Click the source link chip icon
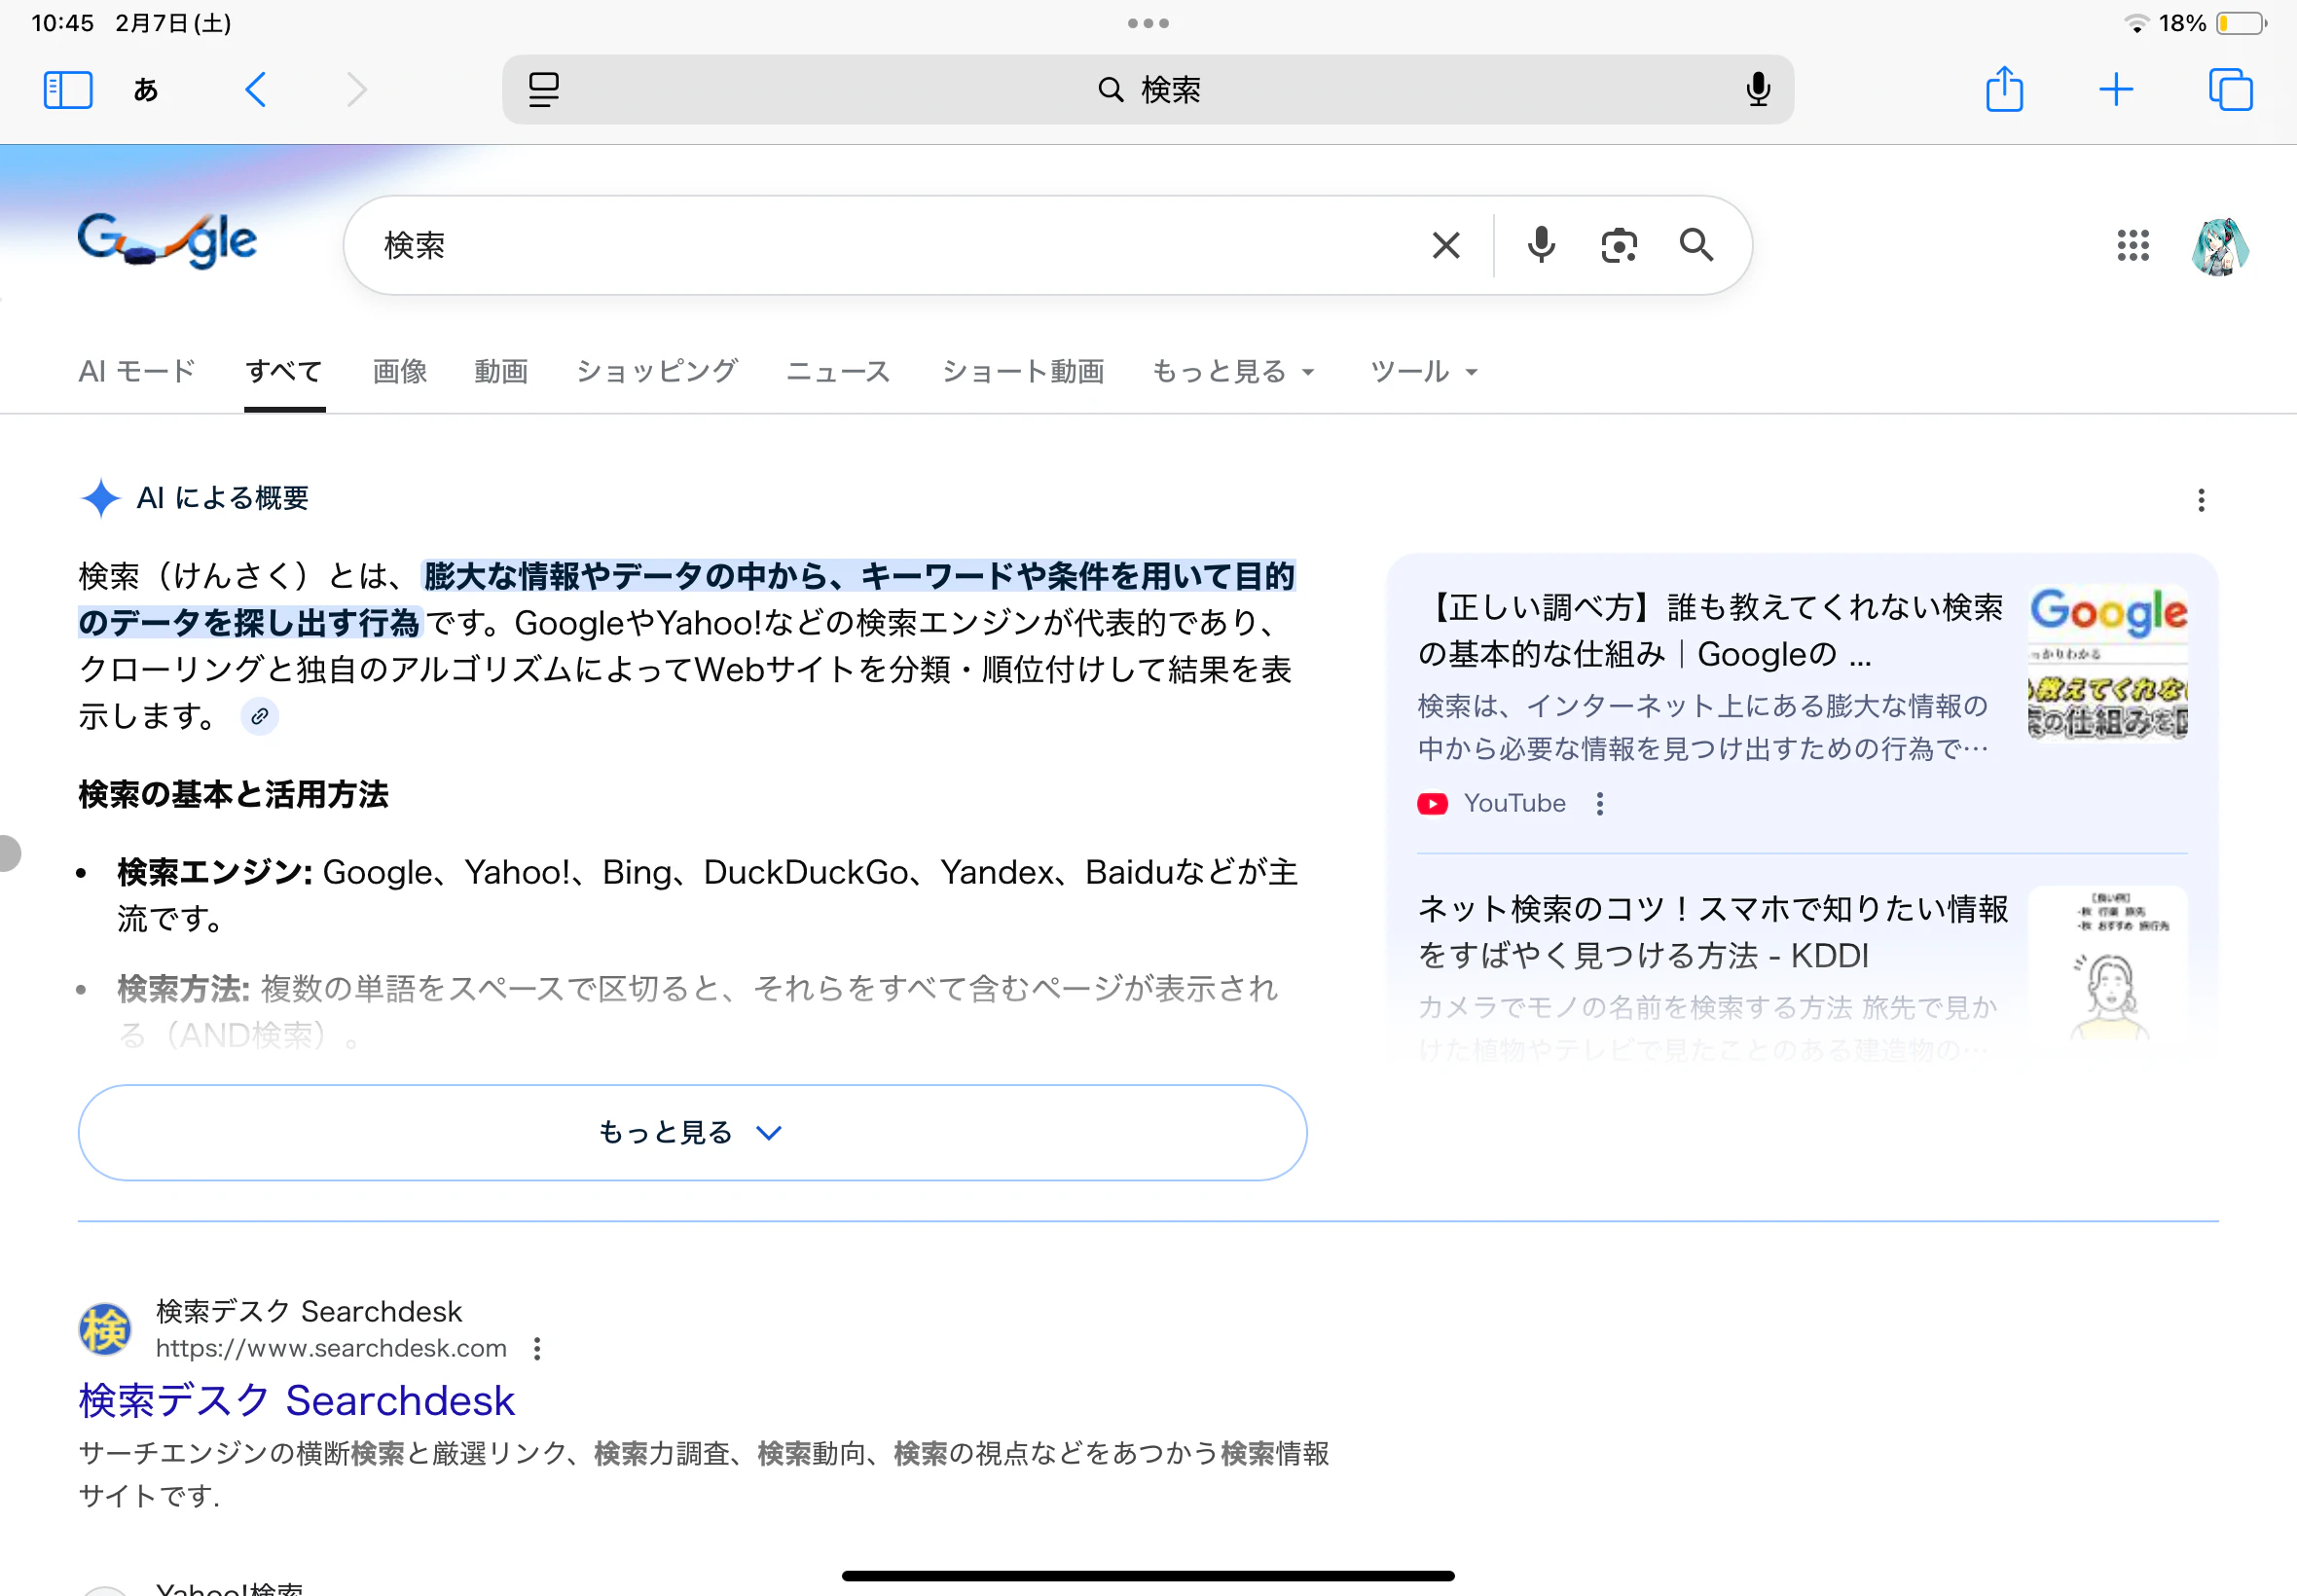This screenshot has width=2297, height=1596. 259,716
